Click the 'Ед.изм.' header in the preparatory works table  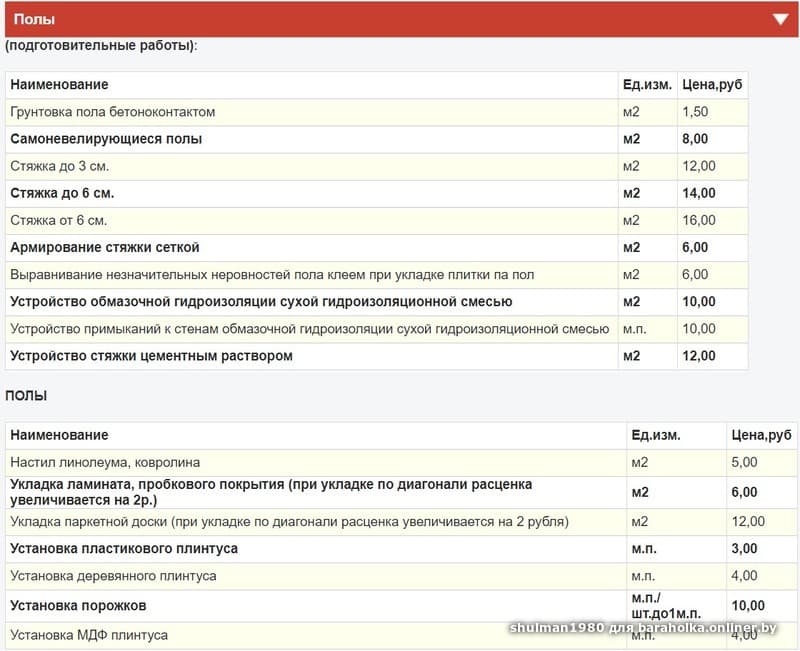tap(647, 85)
